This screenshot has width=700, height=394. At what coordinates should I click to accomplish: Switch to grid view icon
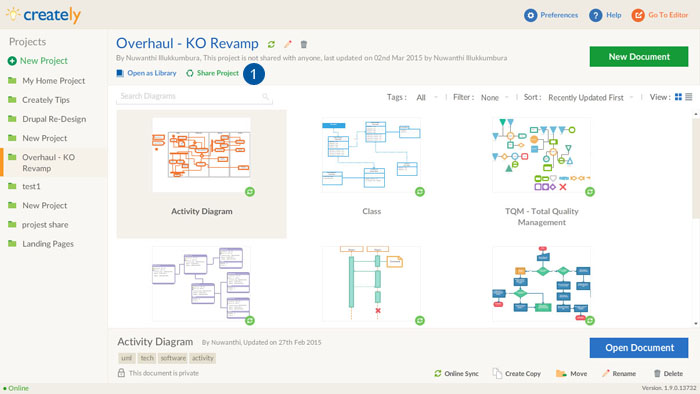pyautogui.click(x=678, y=97)
